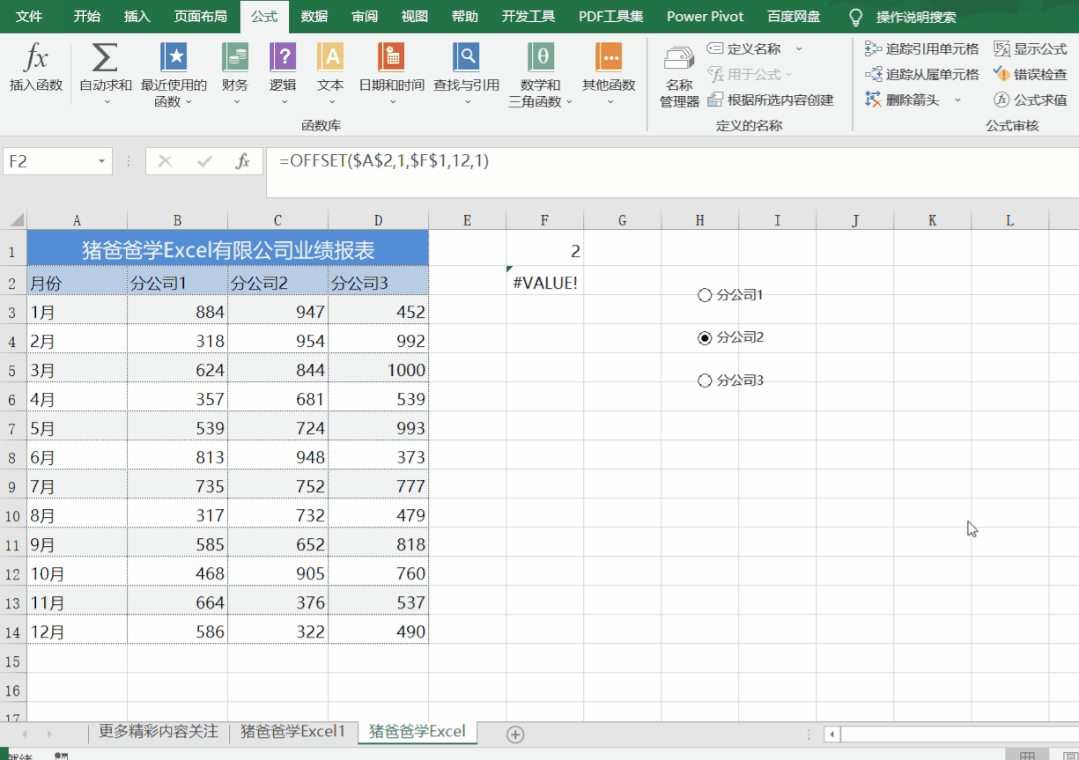Open the Financial (财务) functions icon
Viewport: 1079px width, 760px height.
pyautogui.click(x=235, y=58)
